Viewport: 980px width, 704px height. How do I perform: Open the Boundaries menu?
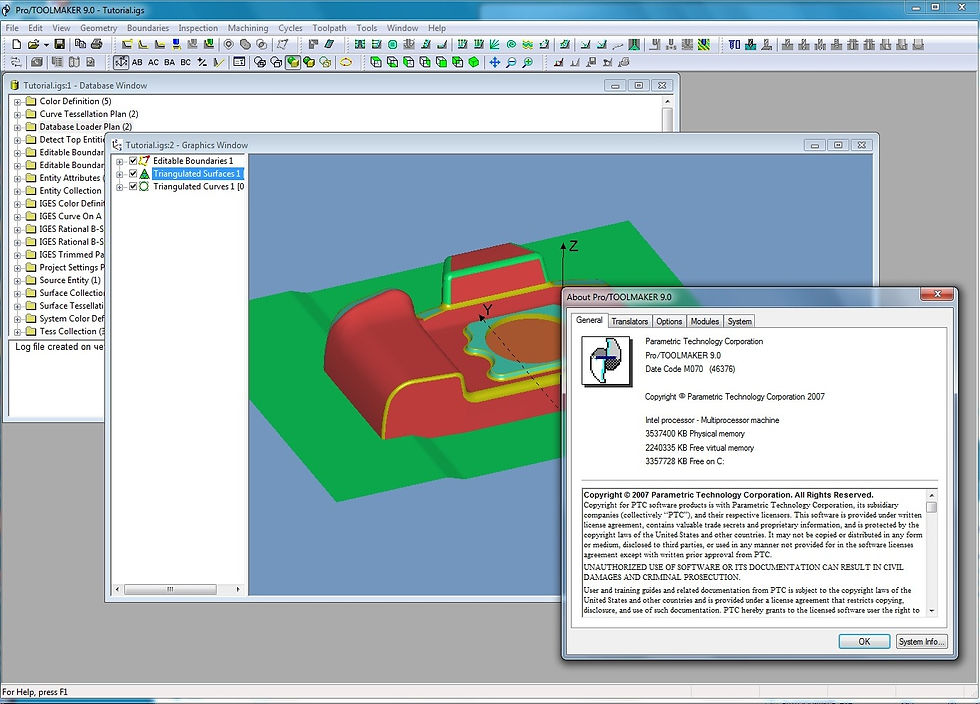click(148, 28)
